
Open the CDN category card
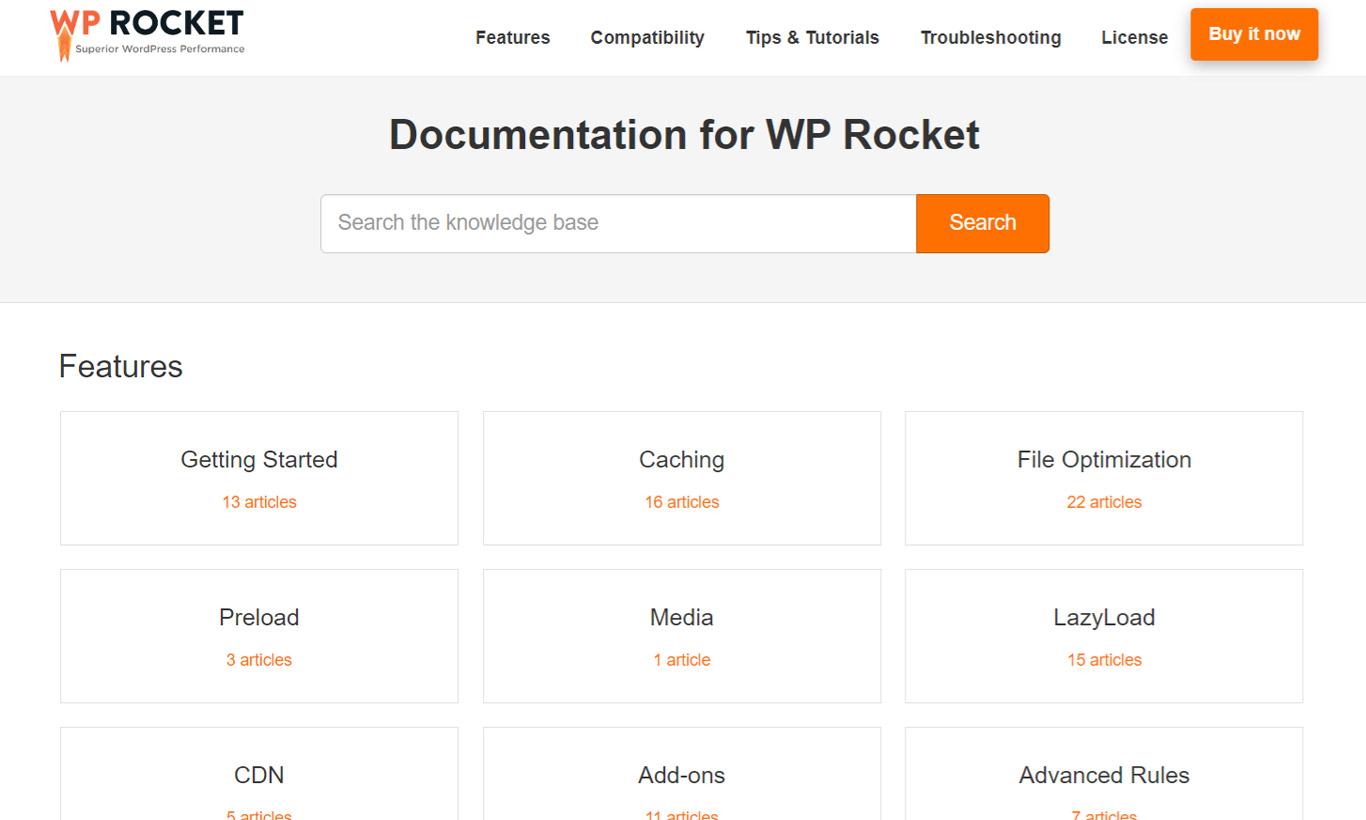(259, 774)
